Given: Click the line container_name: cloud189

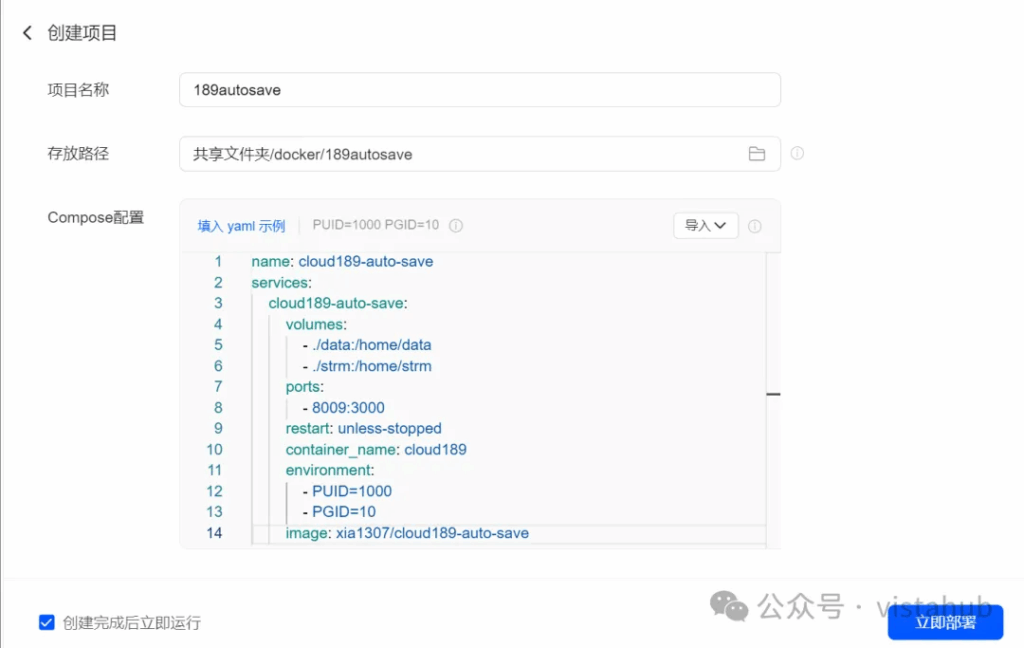Looking at the screenshot, I should [376, 449].
